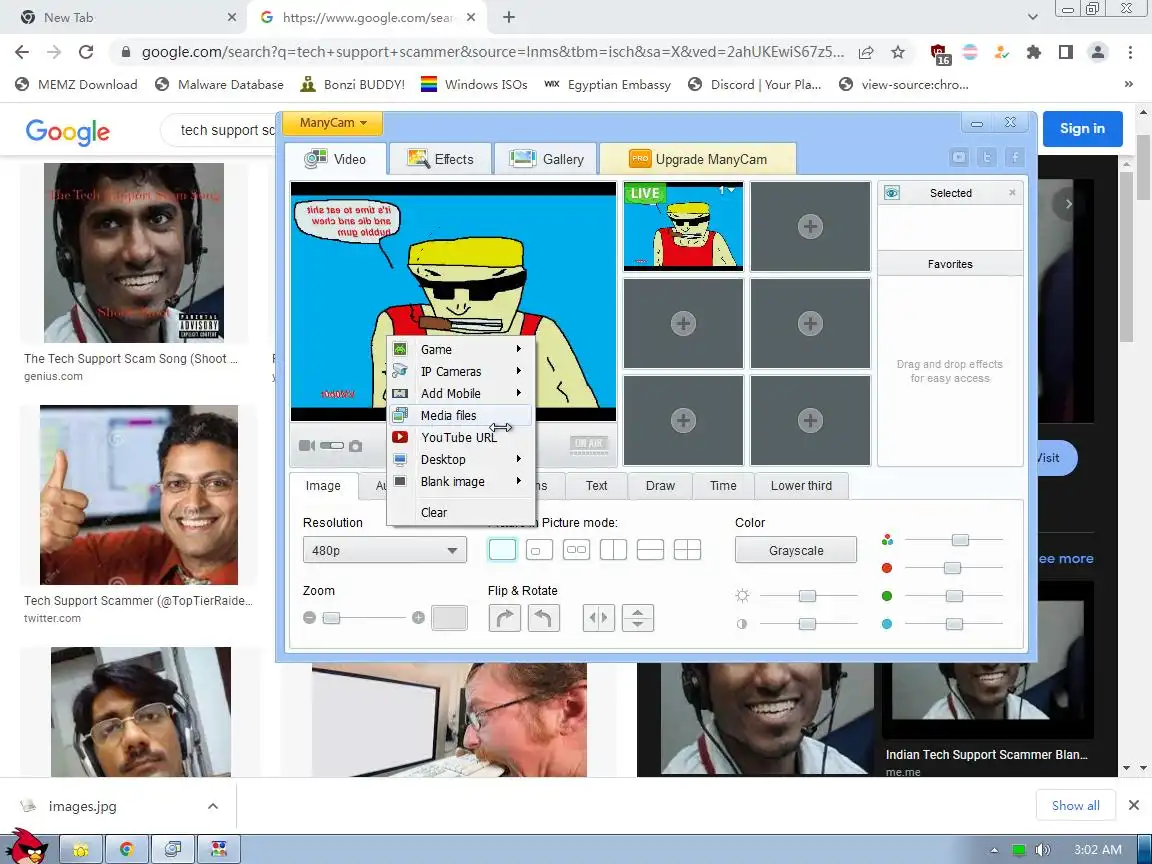Close the Selected effects panel

pos(1012,192)
